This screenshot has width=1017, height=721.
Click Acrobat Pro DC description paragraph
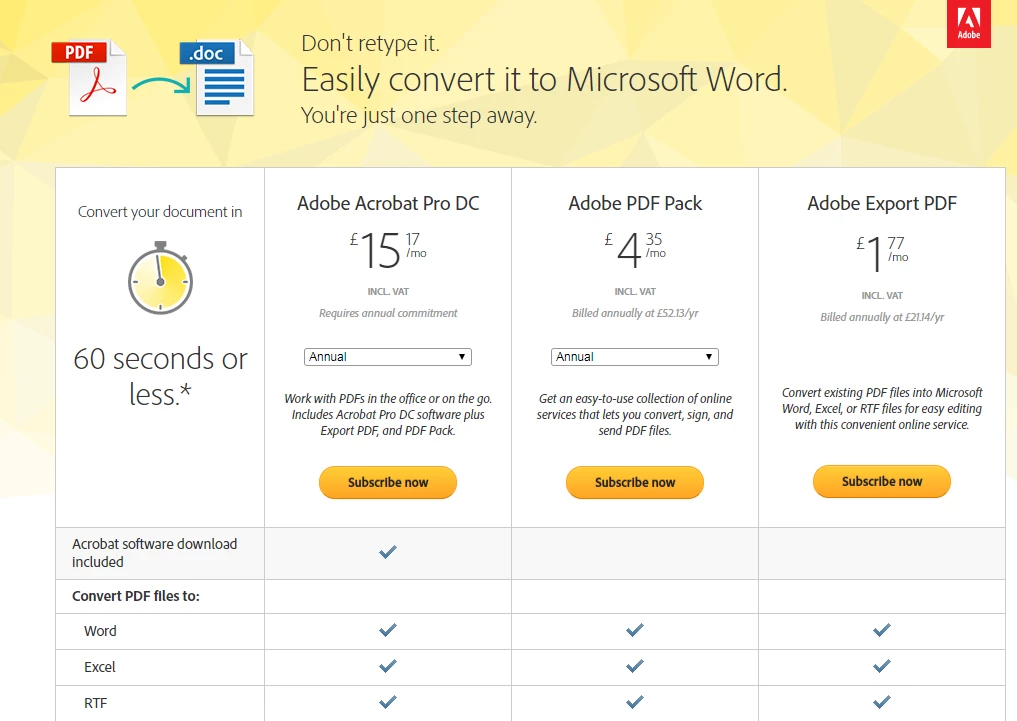pyautogui.click(x=388, y=415)
